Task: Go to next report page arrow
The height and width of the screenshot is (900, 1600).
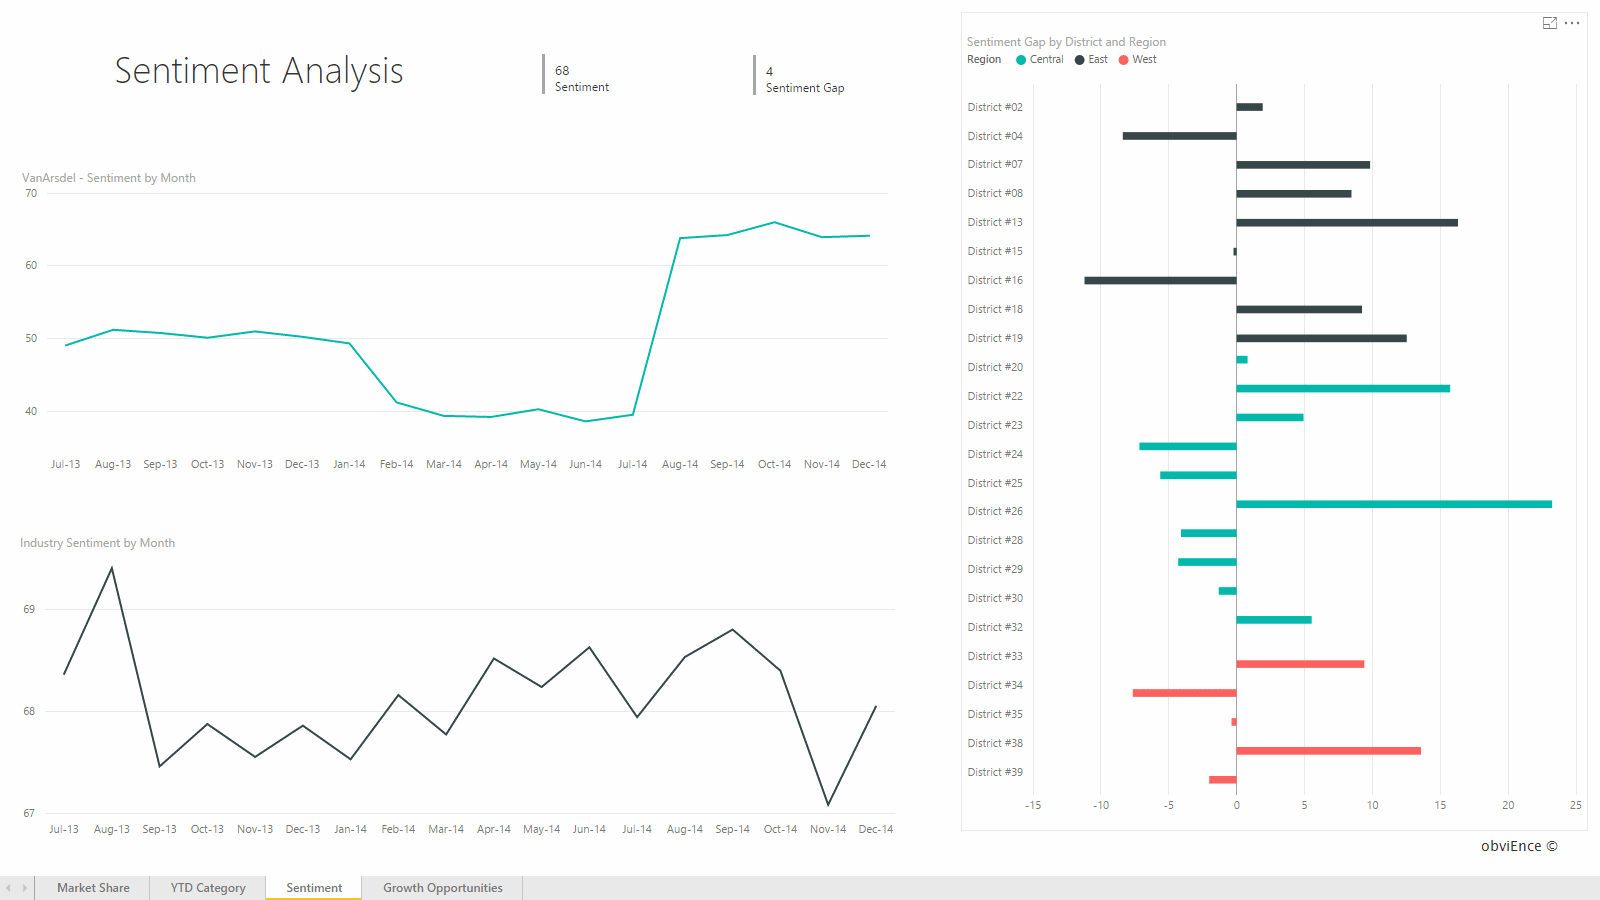Action: pos(25,888)
